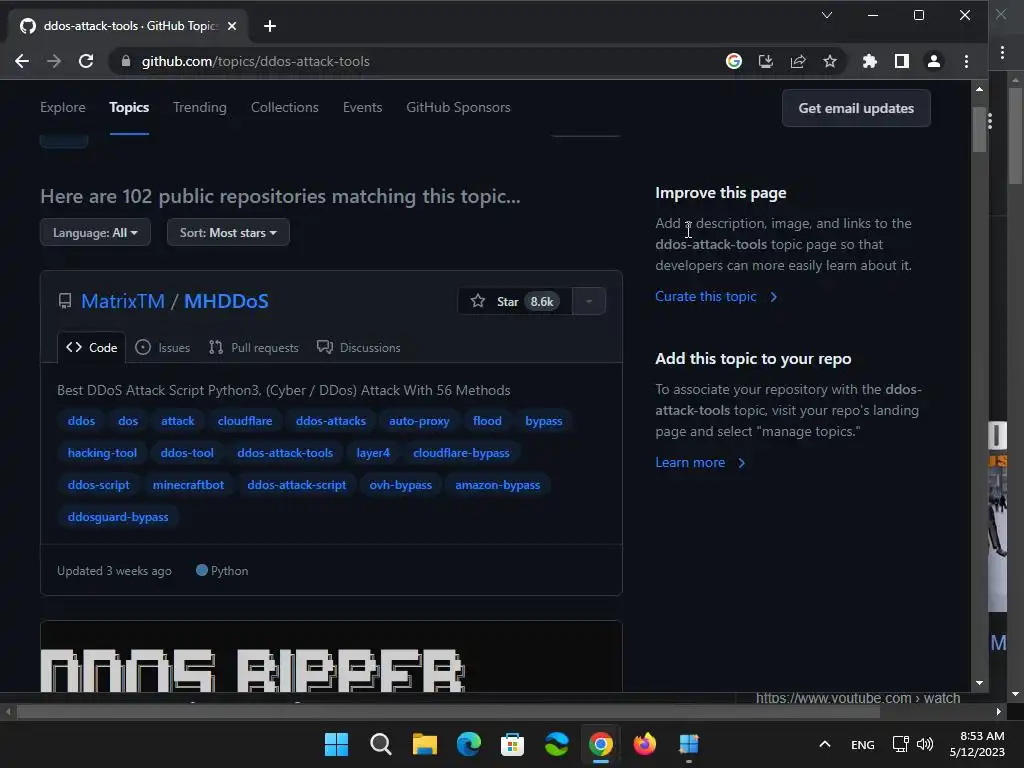Open DDoS Ripper repository banner image
Screen dimensions: 1024x768
pos(331,656)
